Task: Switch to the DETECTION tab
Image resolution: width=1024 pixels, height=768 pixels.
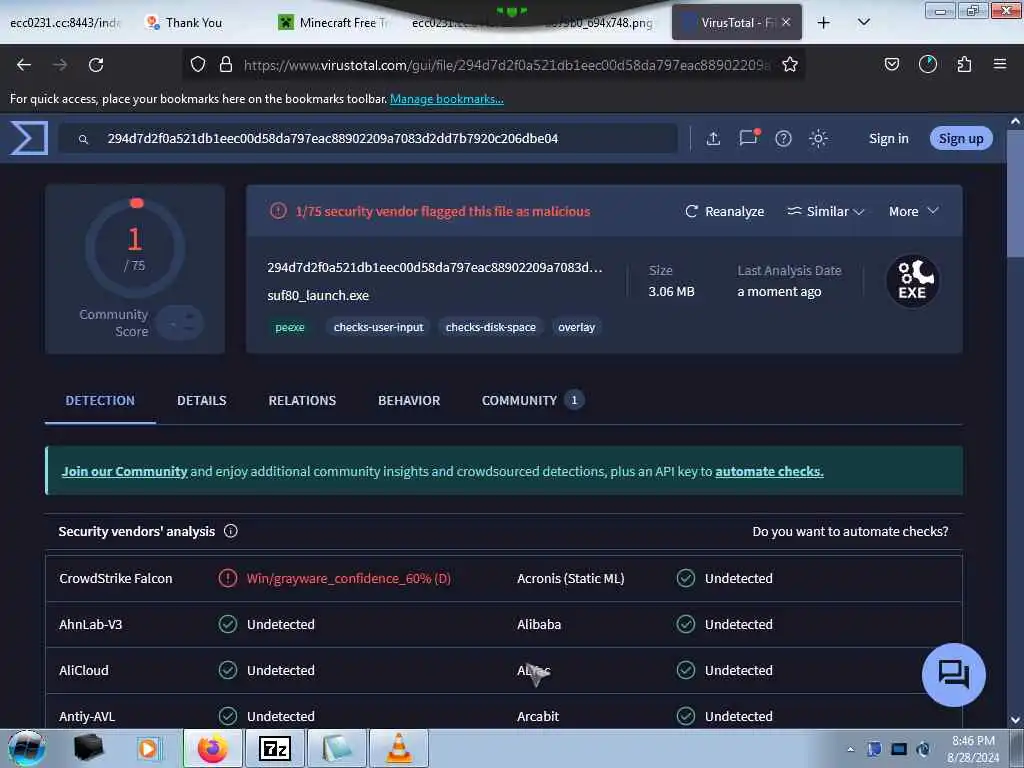Action: (x=100, y=400)
